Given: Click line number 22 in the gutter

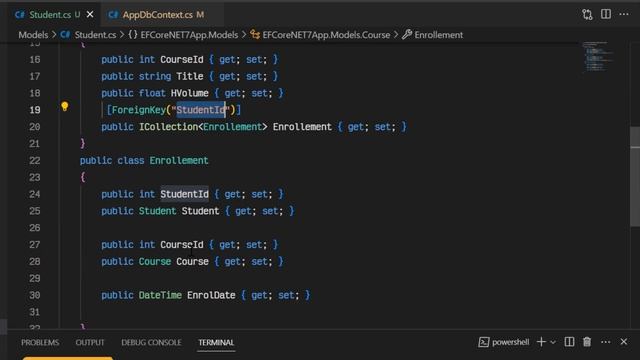Looking at the screenshot, I should point(35,161).
